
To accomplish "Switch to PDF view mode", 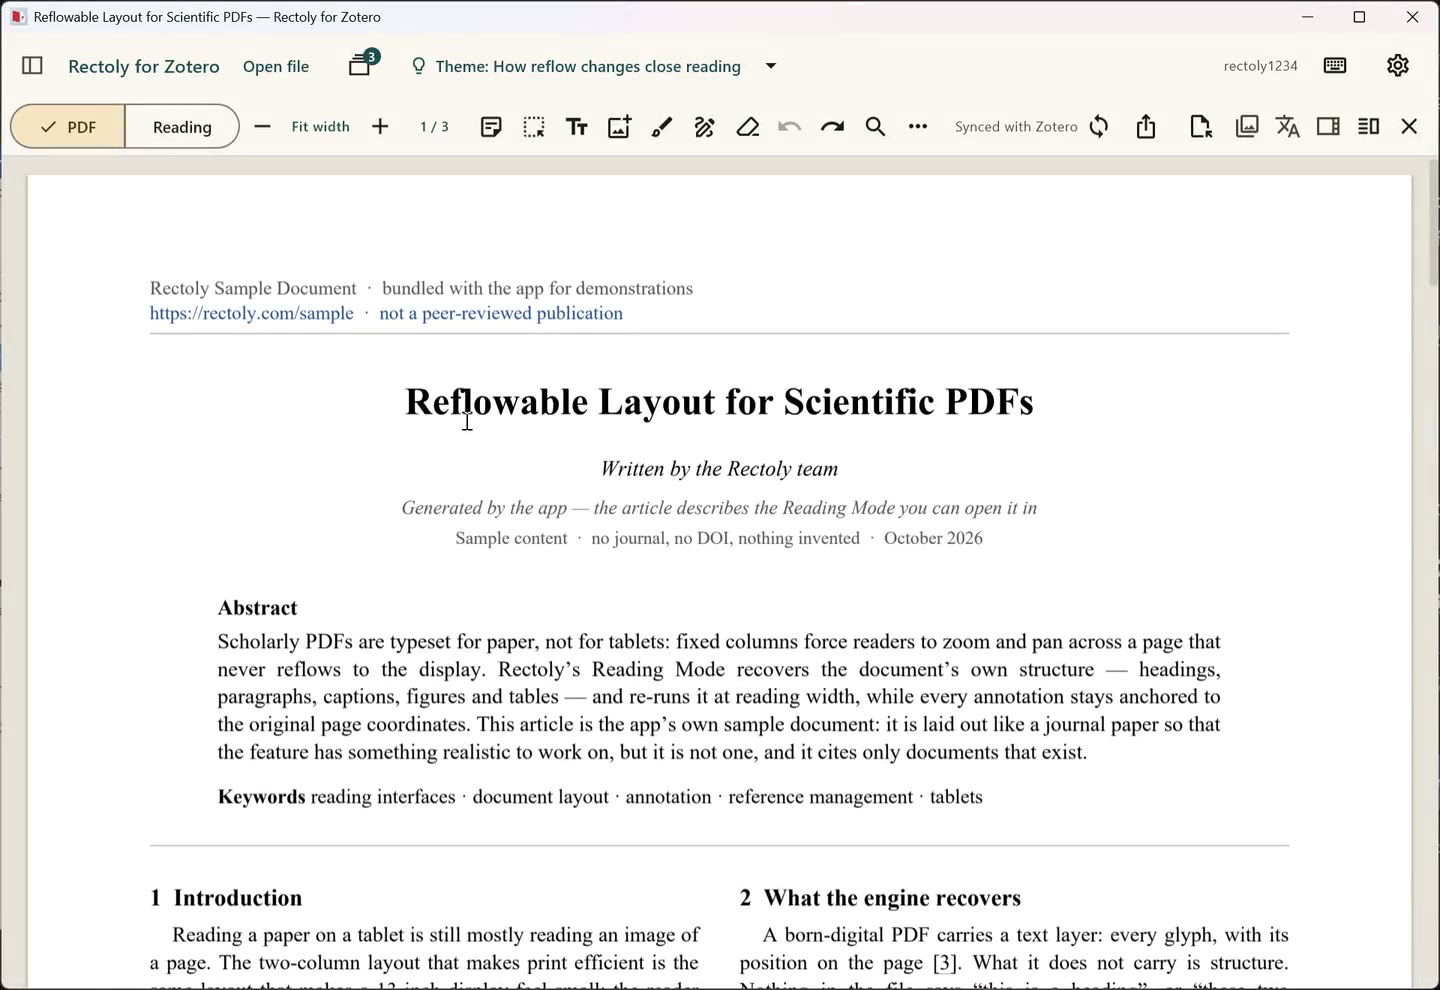I will click(x=68, y=127).
